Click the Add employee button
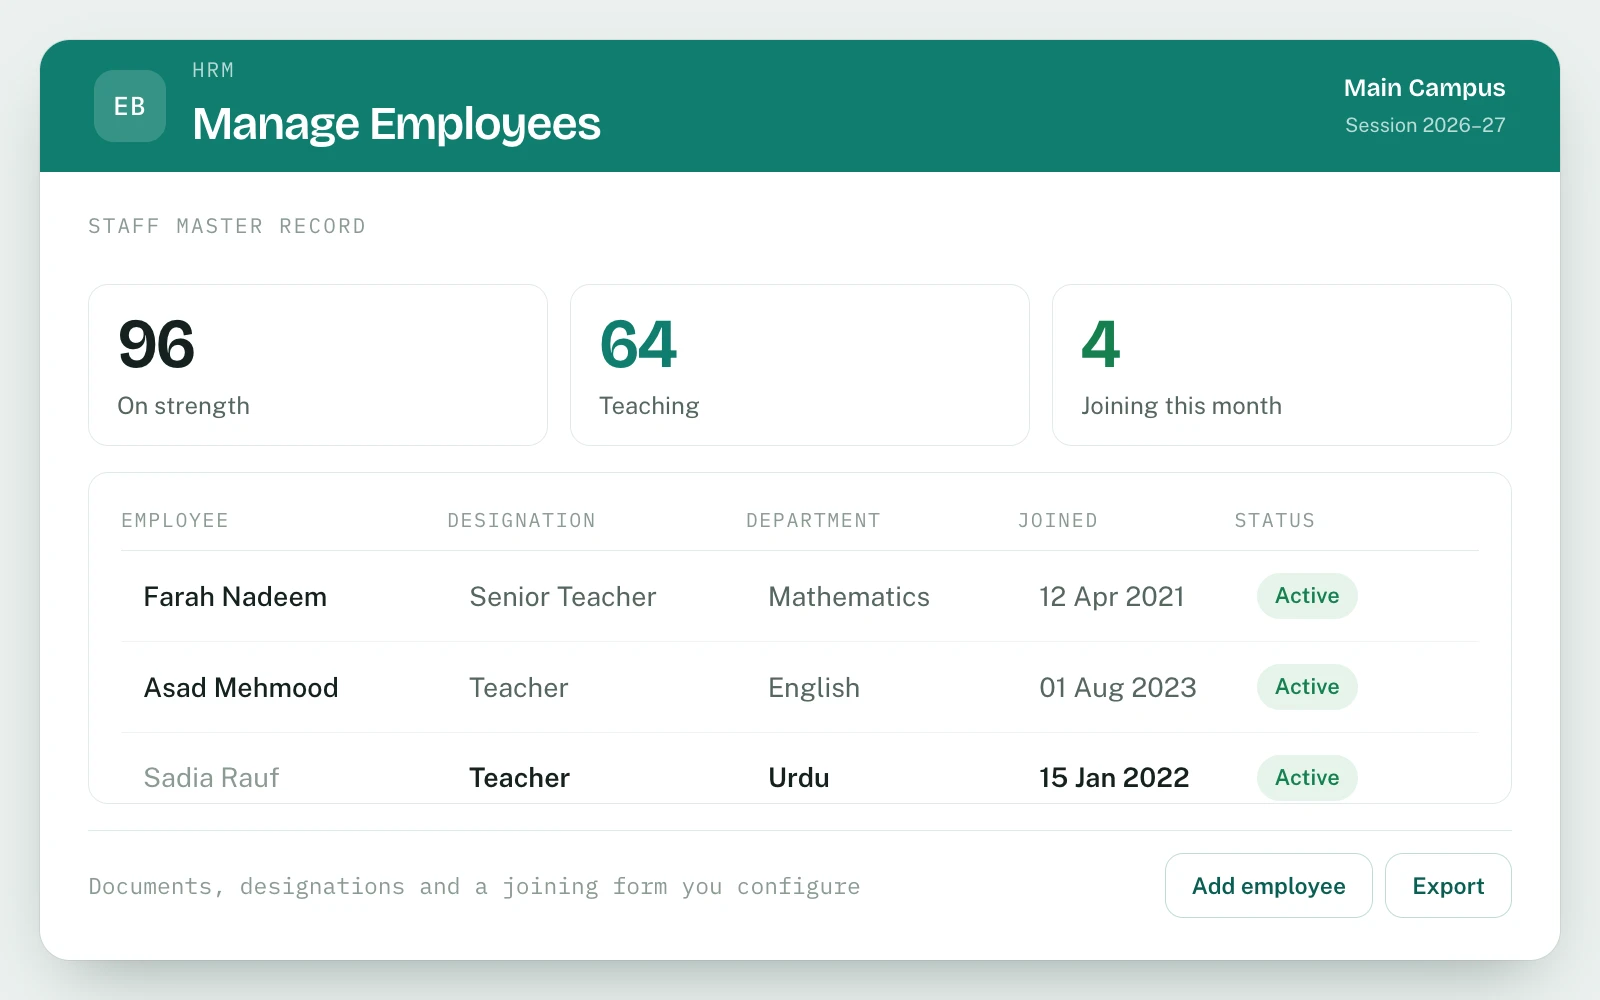This screenshot has width=1600, height=1000. 1268,886
